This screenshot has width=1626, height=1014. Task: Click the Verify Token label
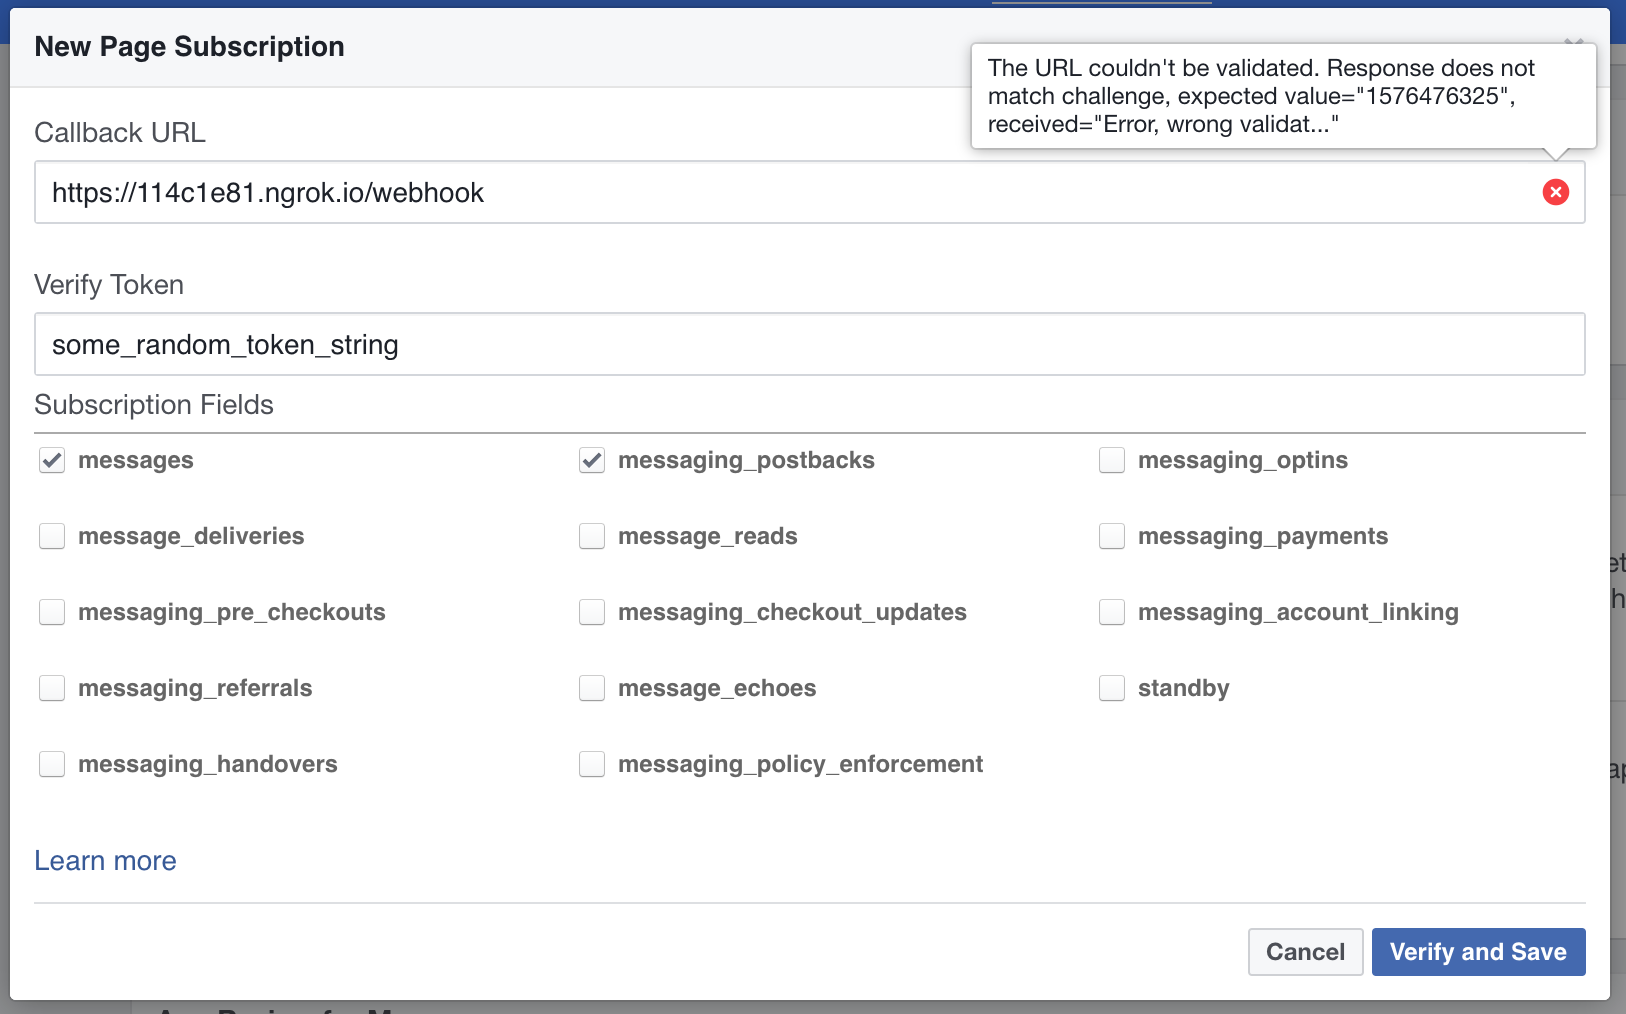click(109, 285)
